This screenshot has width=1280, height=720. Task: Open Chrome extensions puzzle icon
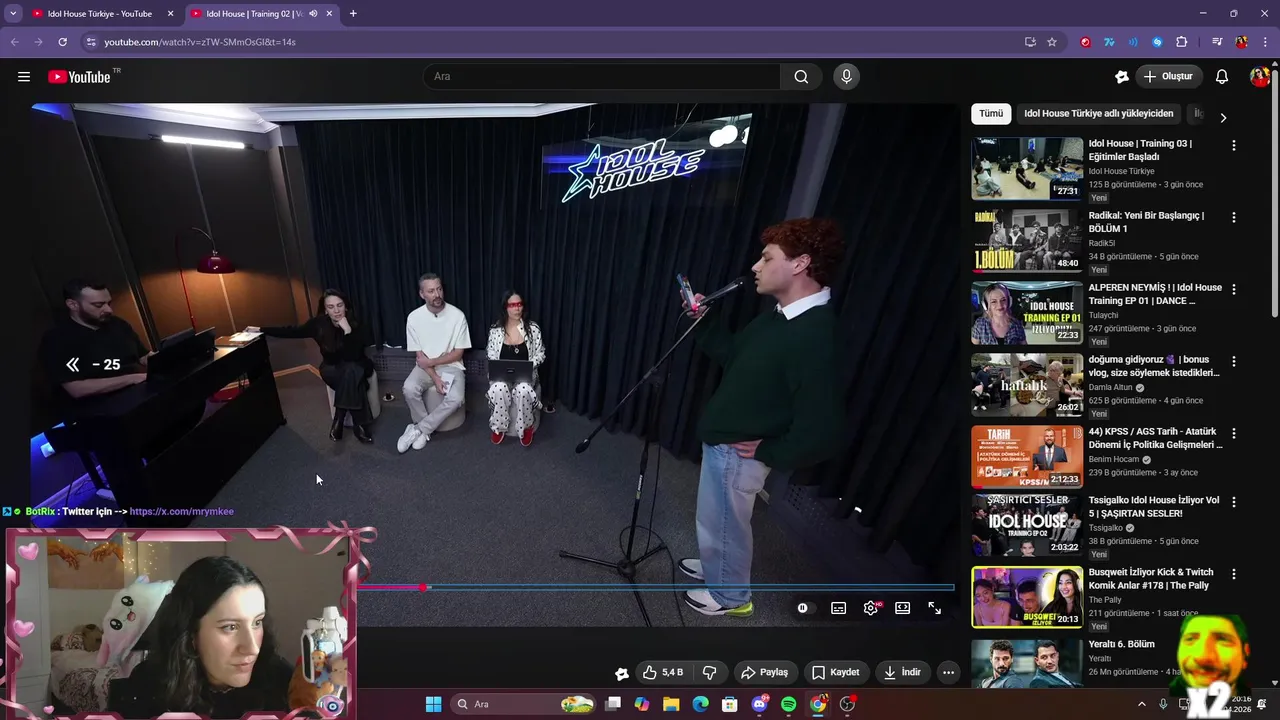(1181, 42)
